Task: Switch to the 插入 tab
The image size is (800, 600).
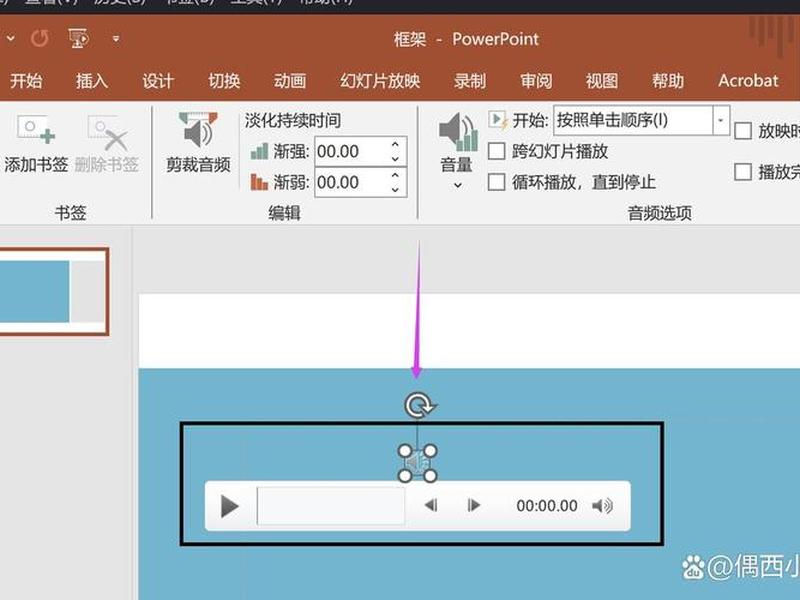Action: click(x=92, y=81)
